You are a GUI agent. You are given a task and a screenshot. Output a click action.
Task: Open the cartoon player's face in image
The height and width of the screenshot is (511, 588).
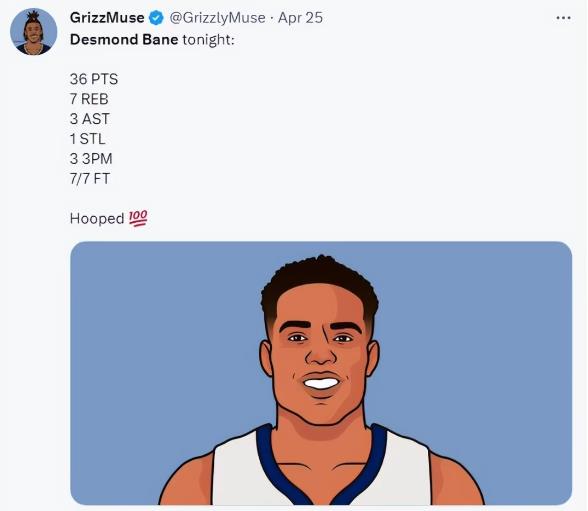pos(321,354)
